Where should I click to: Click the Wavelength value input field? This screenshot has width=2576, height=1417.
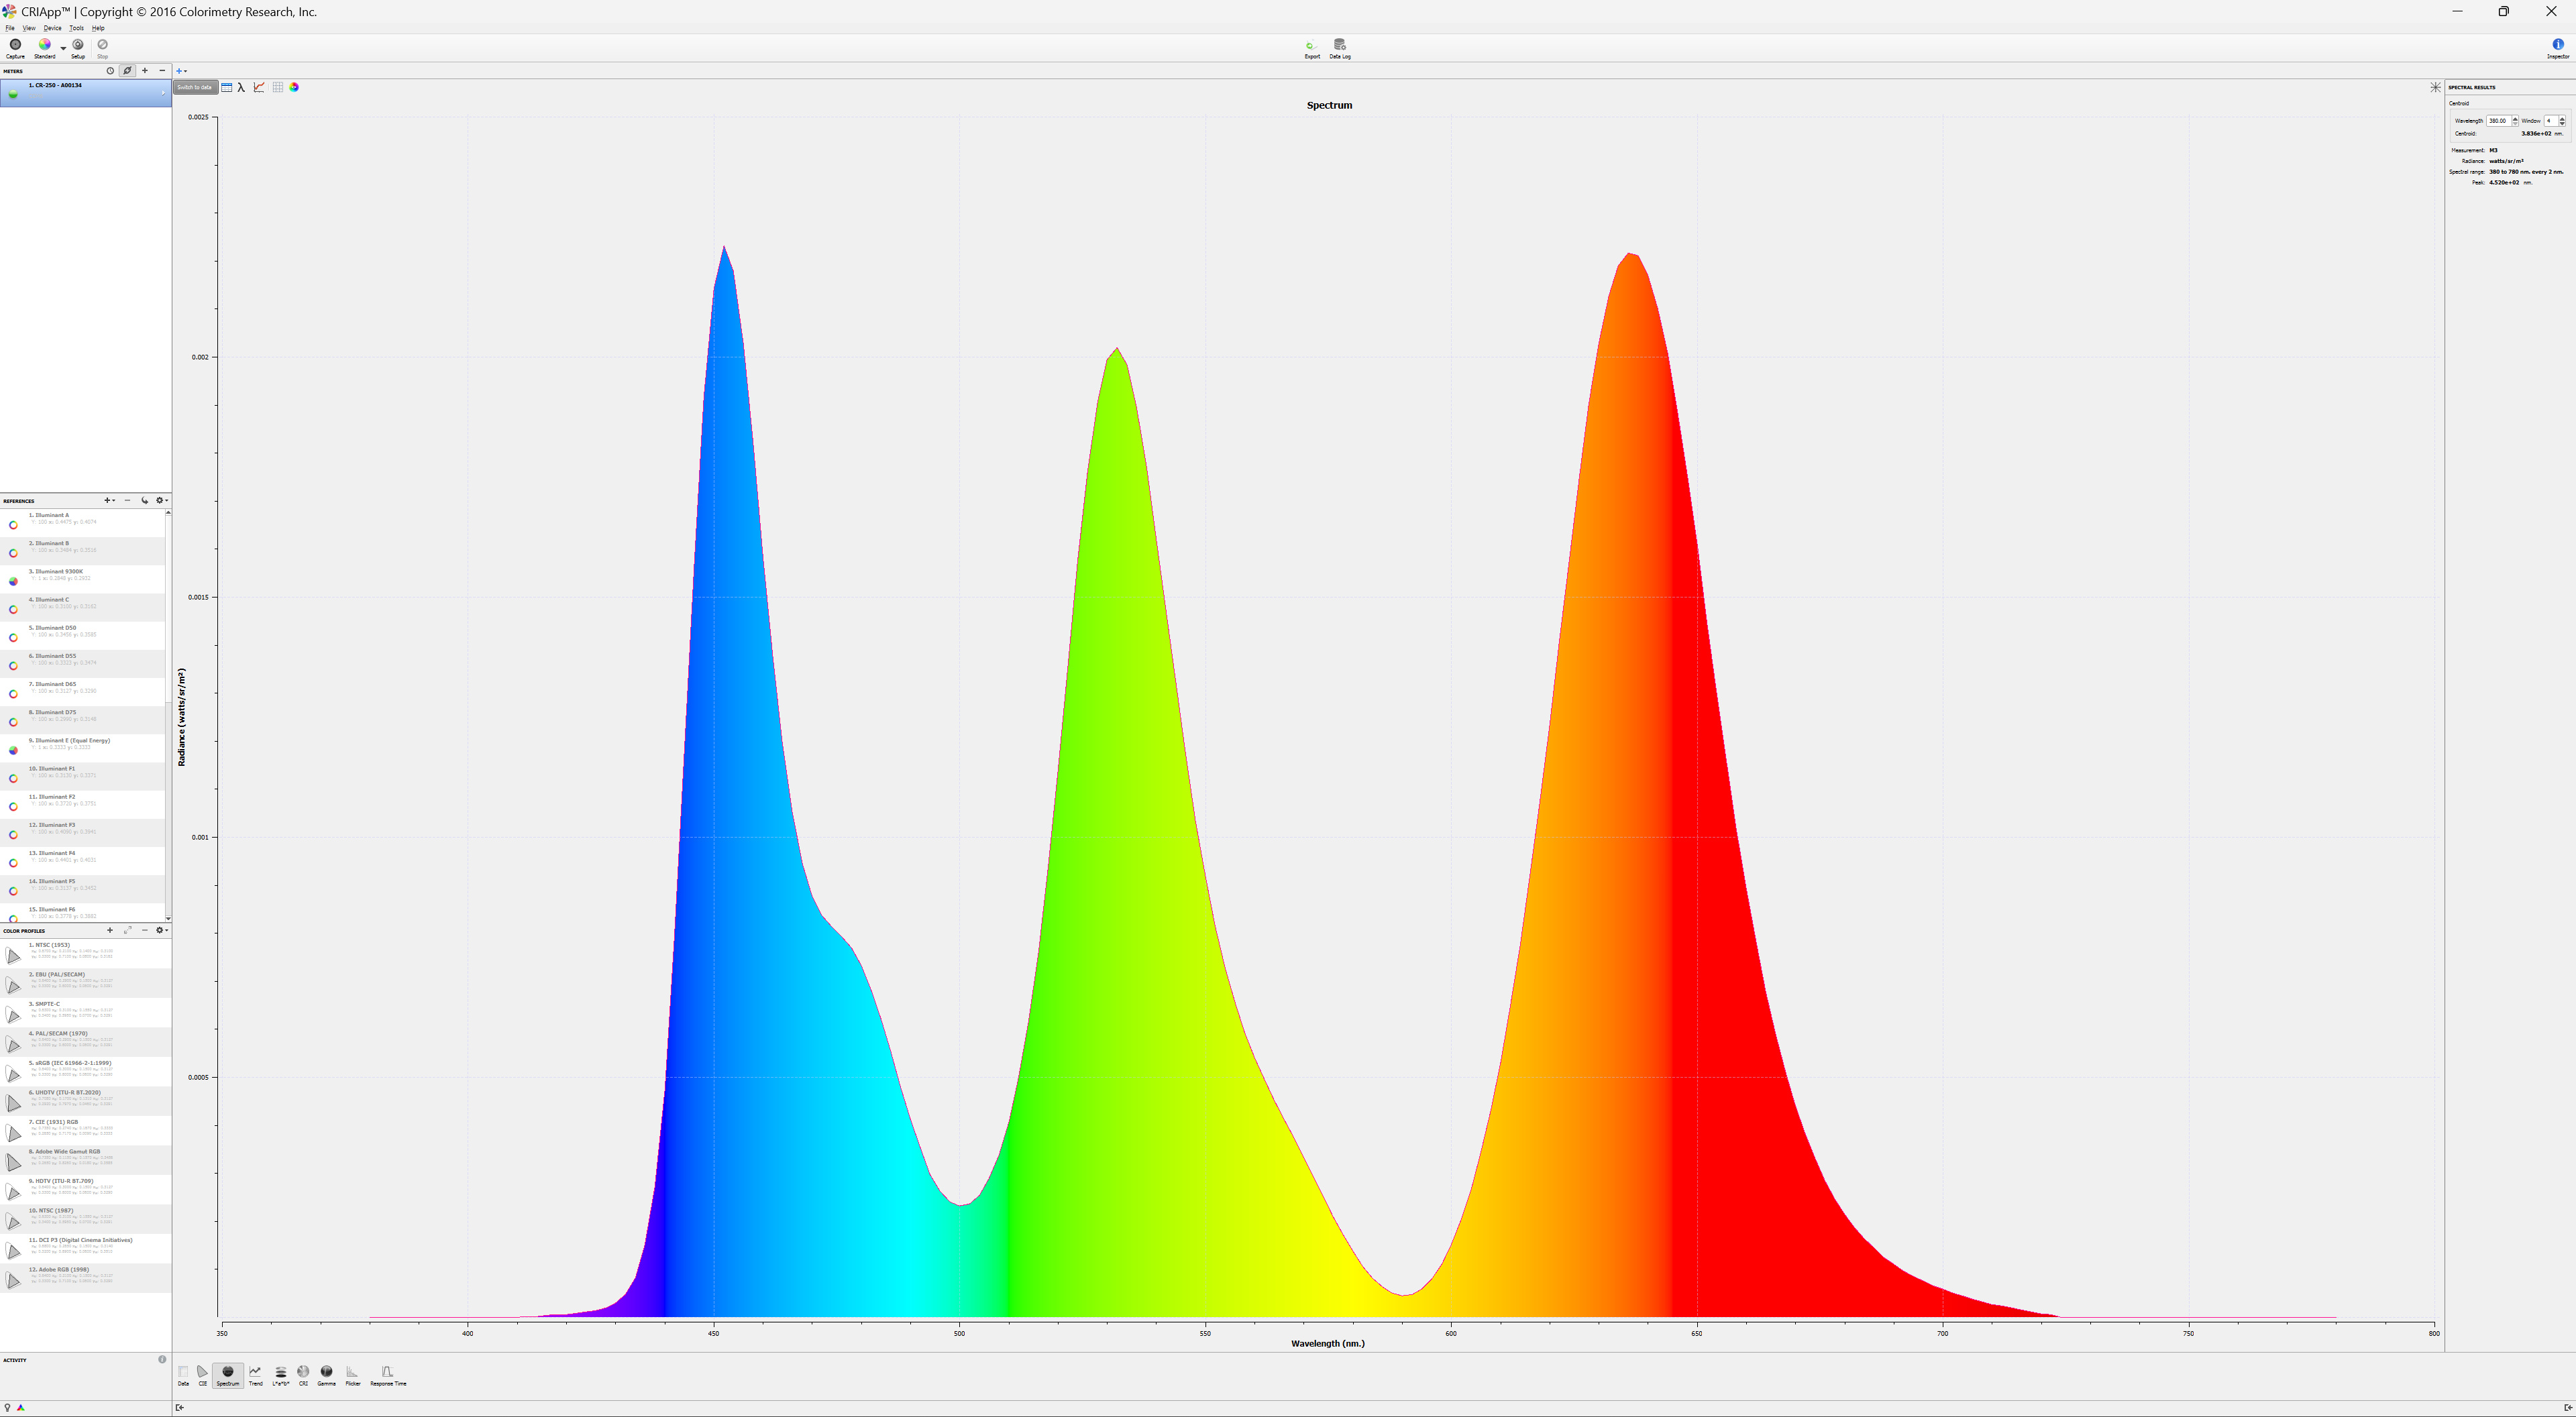[x=2497, y=121]
